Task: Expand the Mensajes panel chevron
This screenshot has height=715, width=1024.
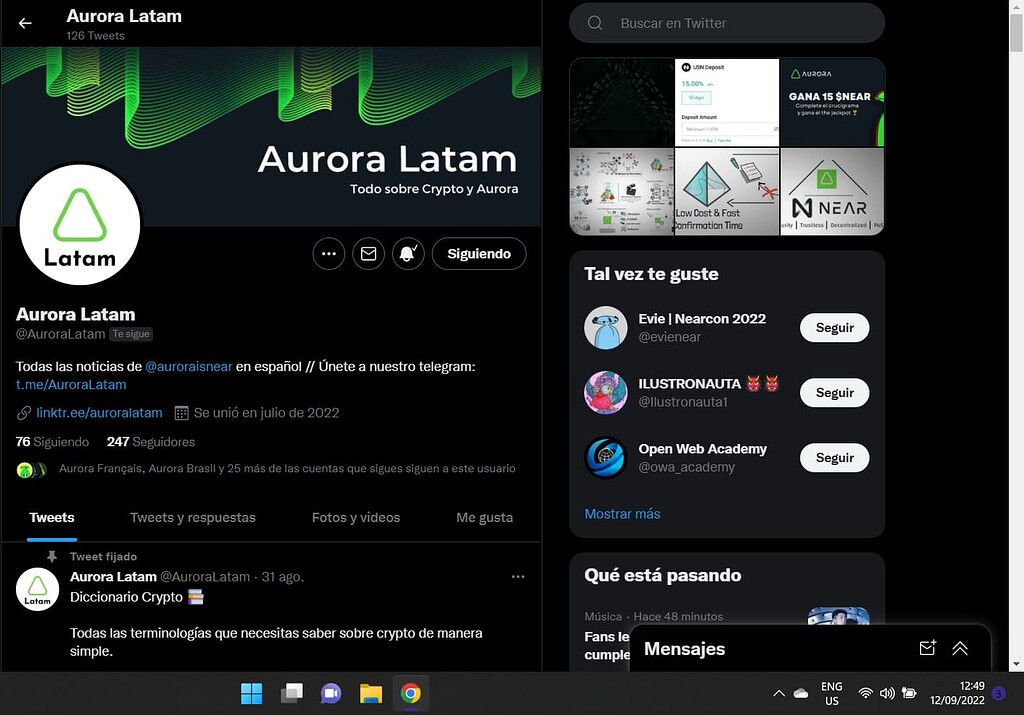Action: tap(960, 648)
